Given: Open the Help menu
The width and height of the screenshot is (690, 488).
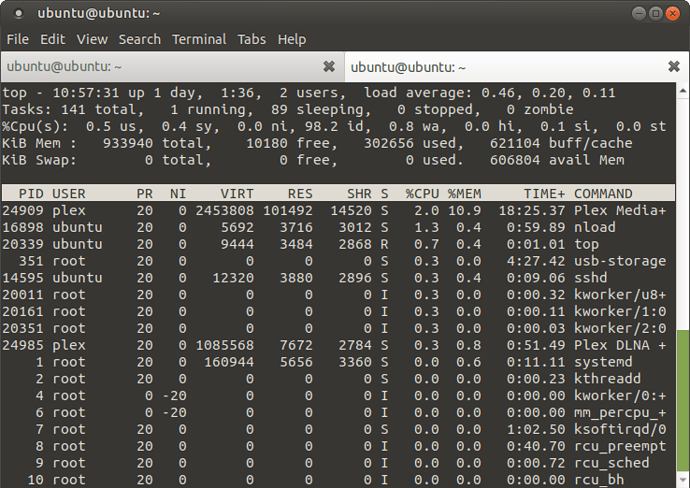Looking at the screenshot, I should (x=292, y=39).
